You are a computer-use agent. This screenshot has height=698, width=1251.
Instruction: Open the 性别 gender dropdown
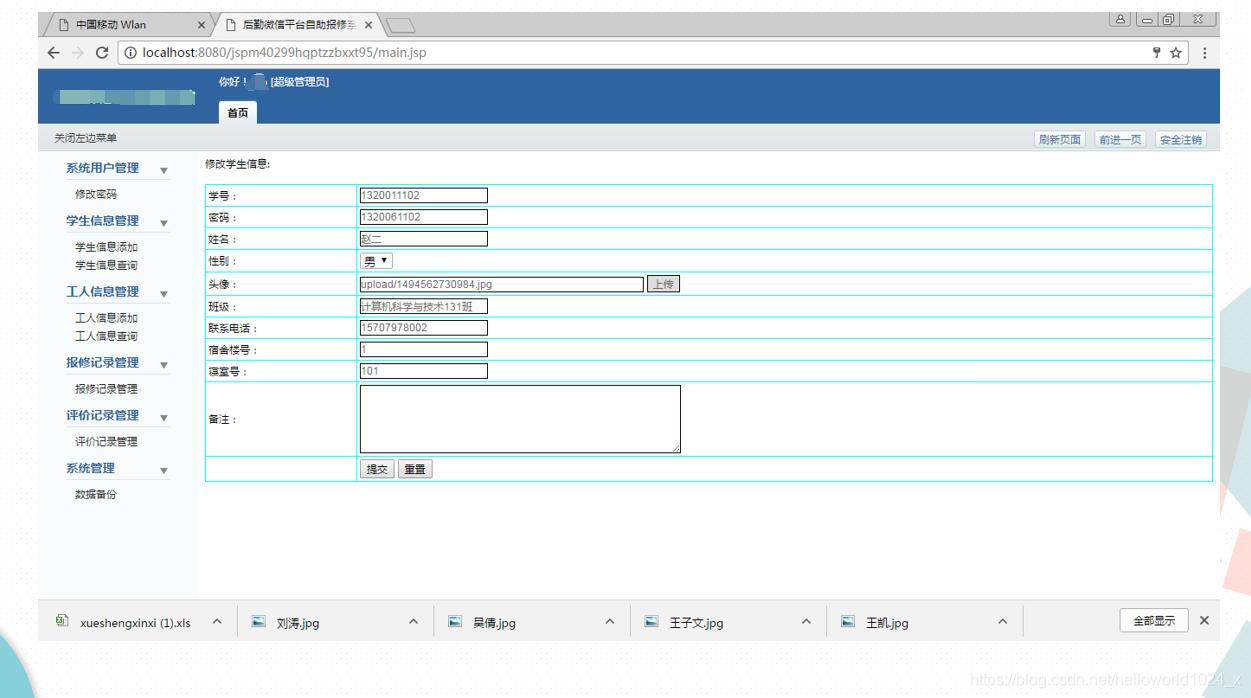point(376,261)
